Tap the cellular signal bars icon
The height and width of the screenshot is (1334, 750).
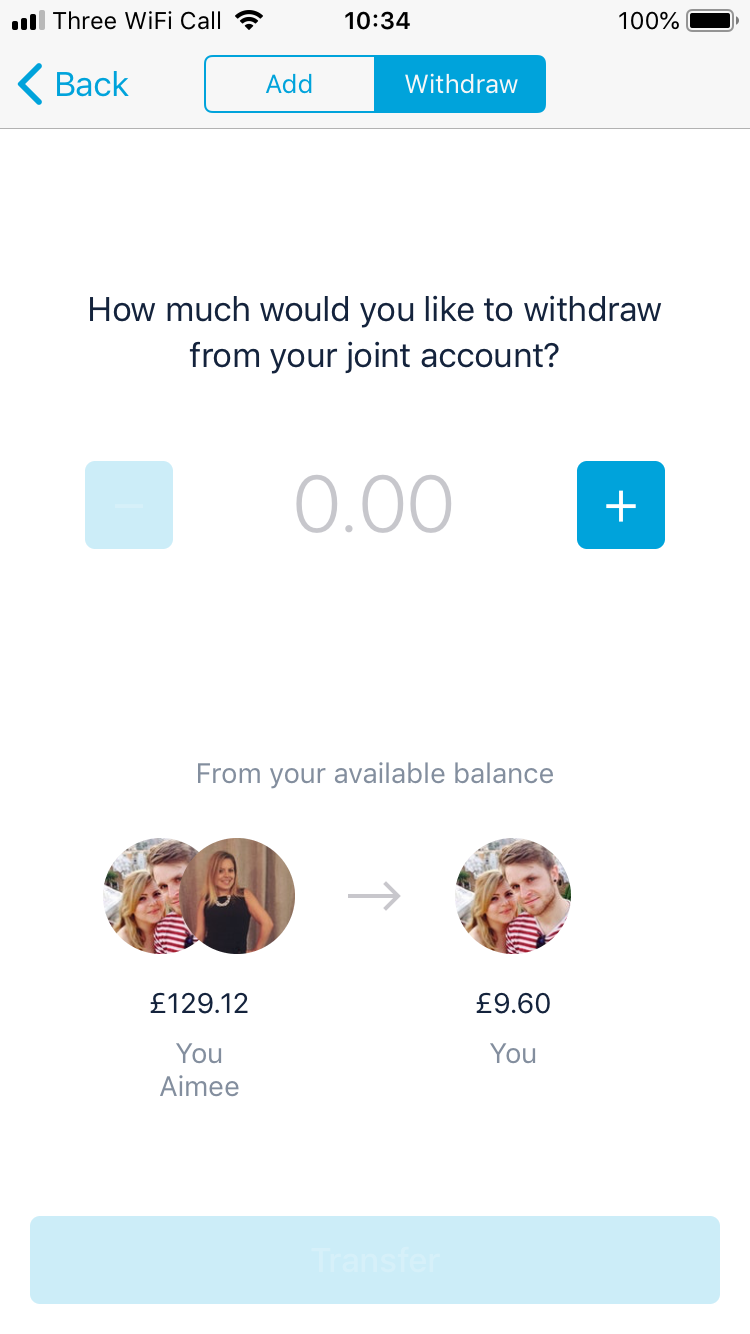pos(29,21)
